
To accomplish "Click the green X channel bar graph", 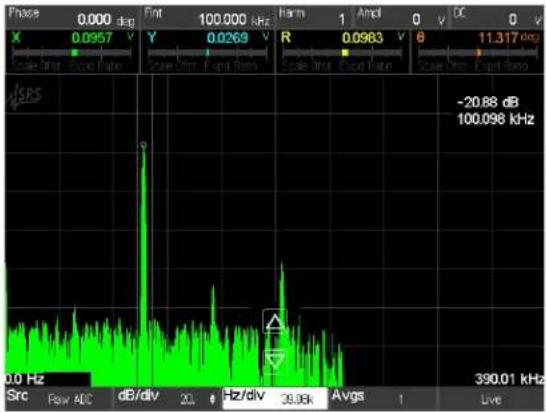I will point(72,53).
